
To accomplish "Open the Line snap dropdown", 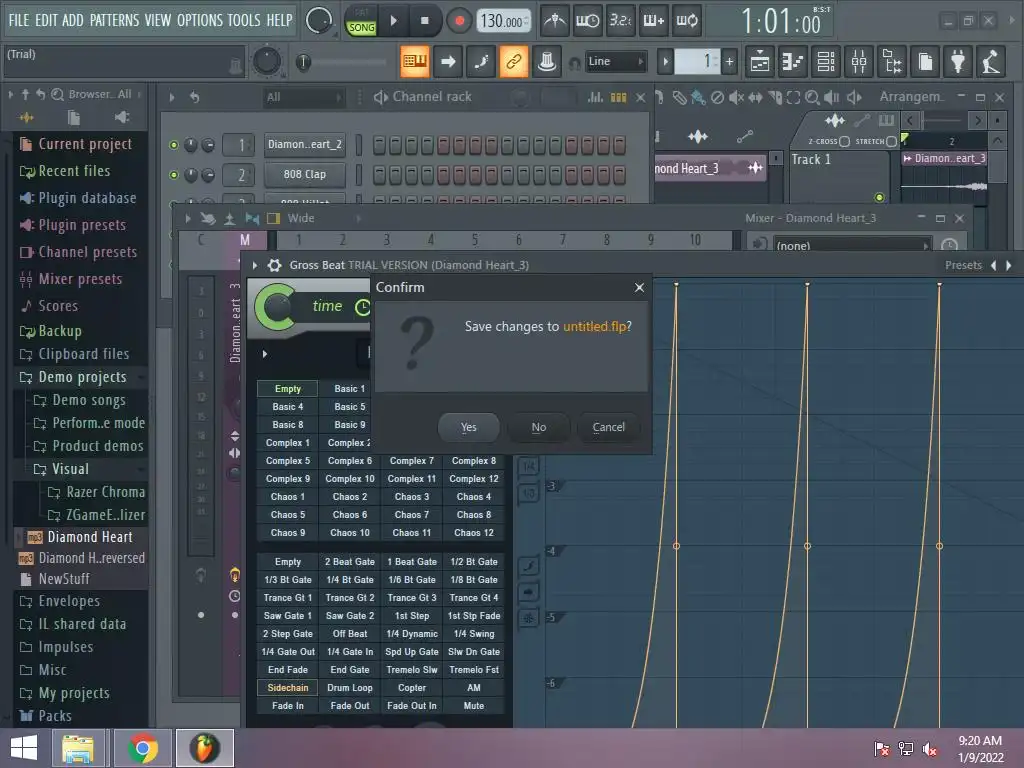I will 615,61.
